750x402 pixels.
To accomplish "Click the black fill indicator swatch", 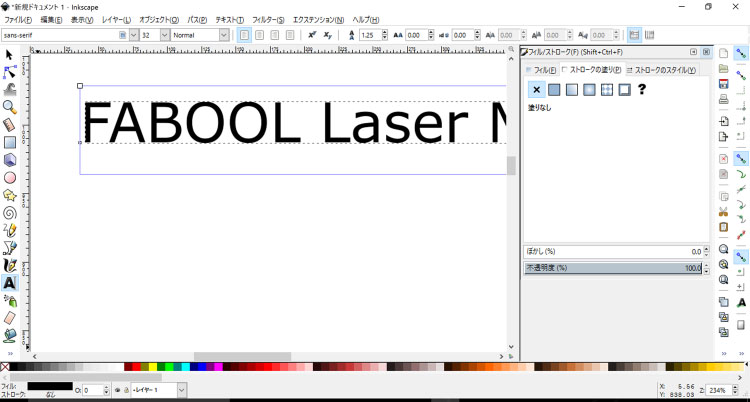I will tap(50, 386).
